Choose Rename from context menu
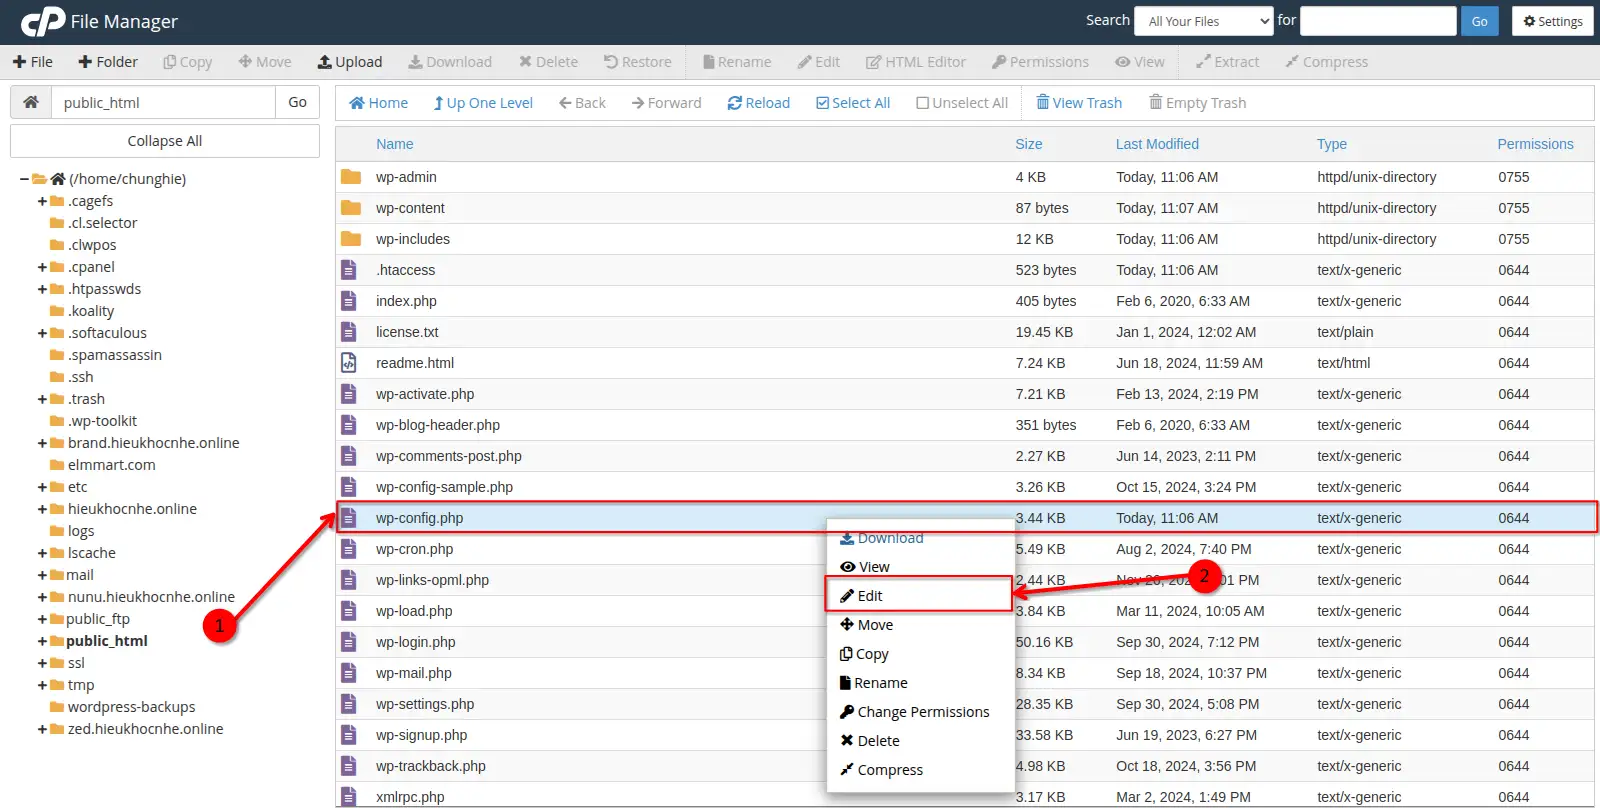The image size is (1600, 808). (873, 683)
